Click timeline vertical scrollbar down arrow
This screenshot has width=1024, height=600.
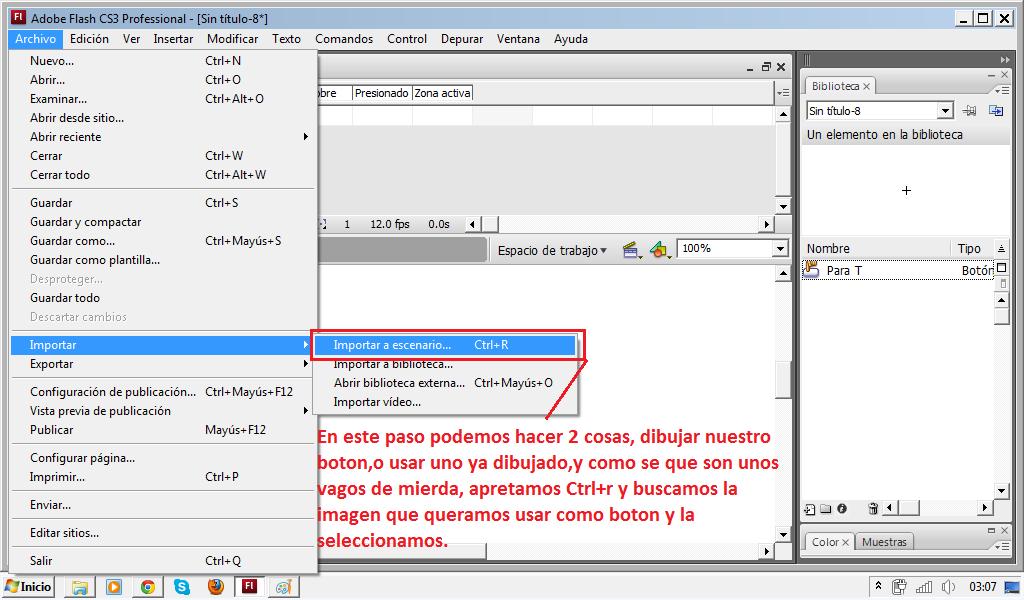(x=783, y=206)
